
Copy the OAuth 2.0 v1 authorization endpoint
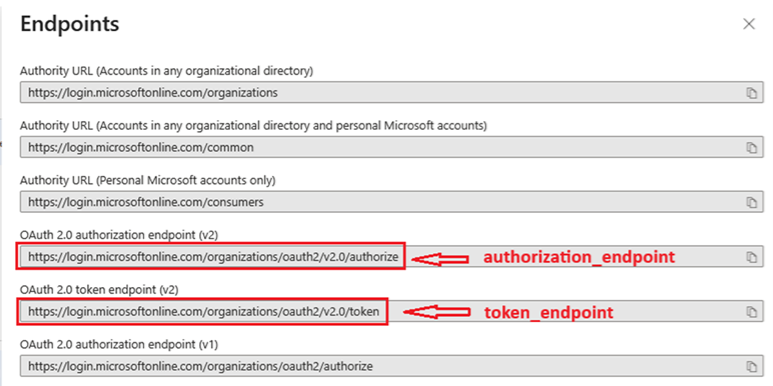pyautogui.click(x=751, y=366)
